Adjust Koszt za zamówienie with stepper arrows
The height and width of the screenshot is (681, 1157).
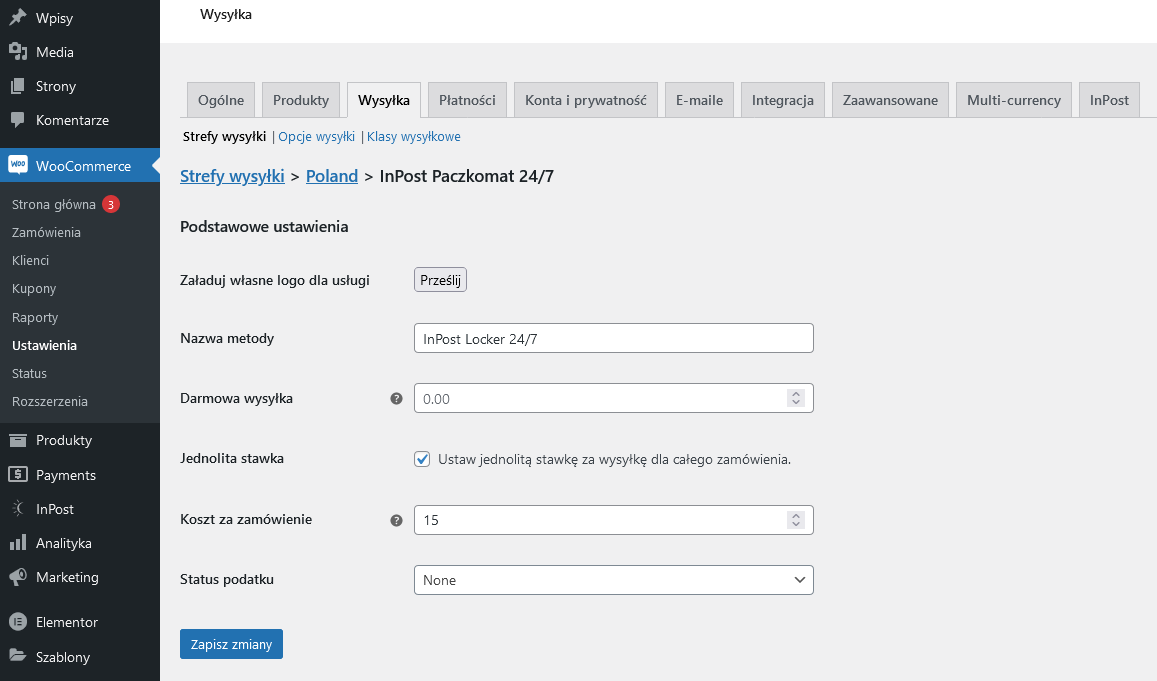tap(795, 520)
